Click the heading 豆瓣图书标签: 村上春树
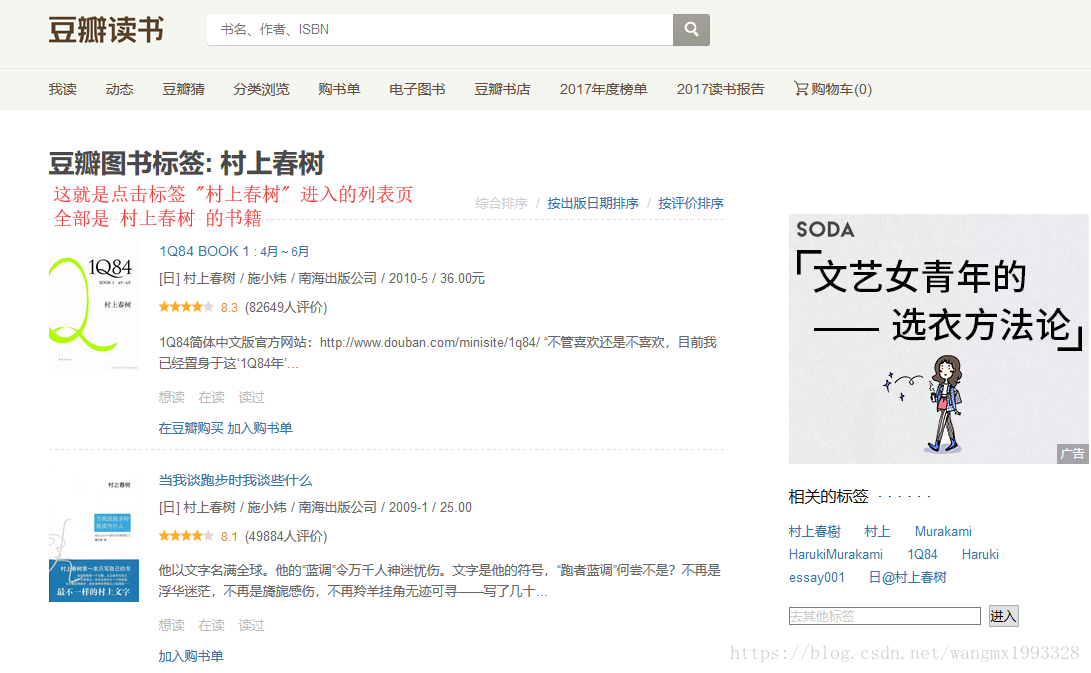 (x=186, y=164)
